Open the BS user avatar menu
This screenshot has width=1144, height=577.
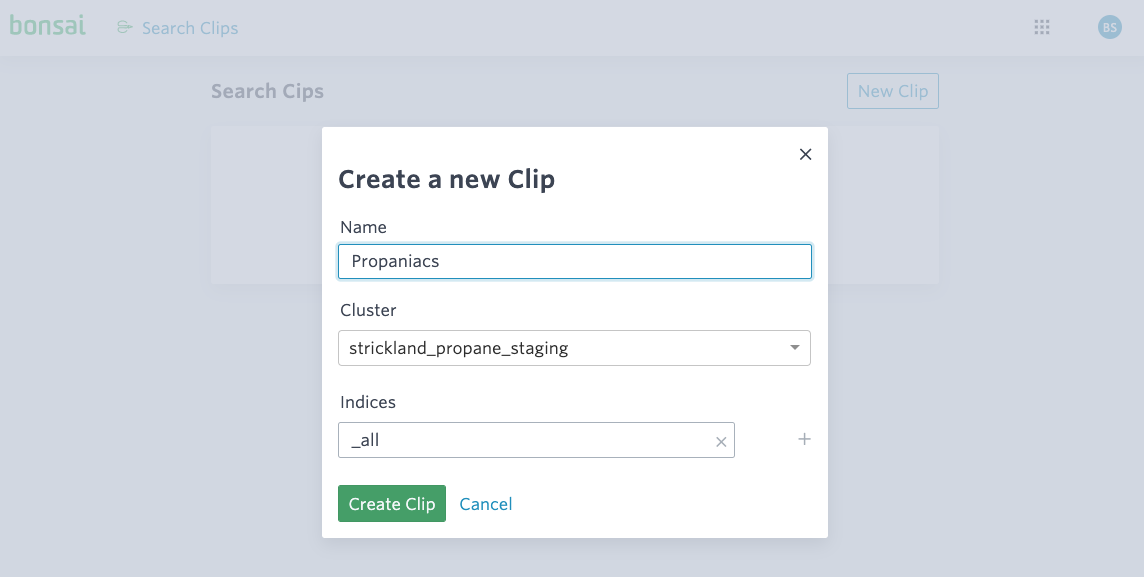tap(1109, 27)
